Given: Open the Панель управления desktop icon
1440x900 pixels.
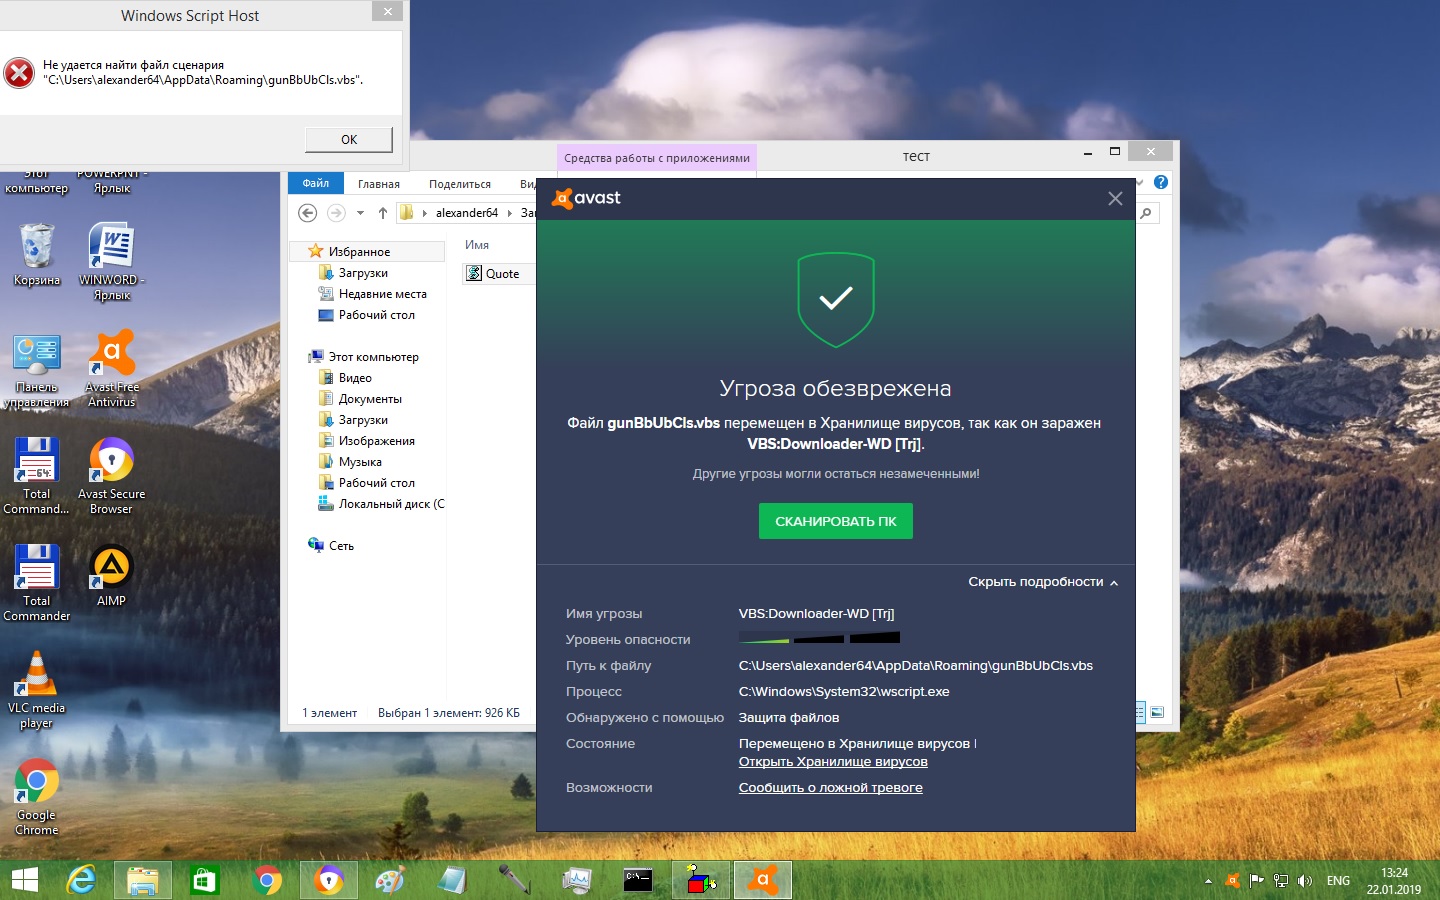Looking at the screenshot, I should click(x=37, y=370).
